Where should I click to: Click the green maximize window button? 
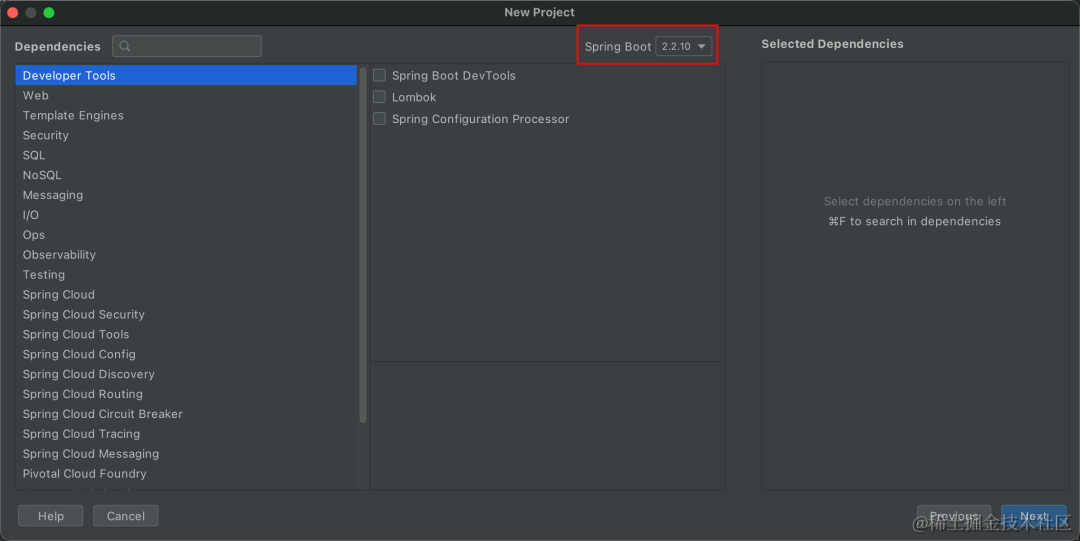click(49, 12)
